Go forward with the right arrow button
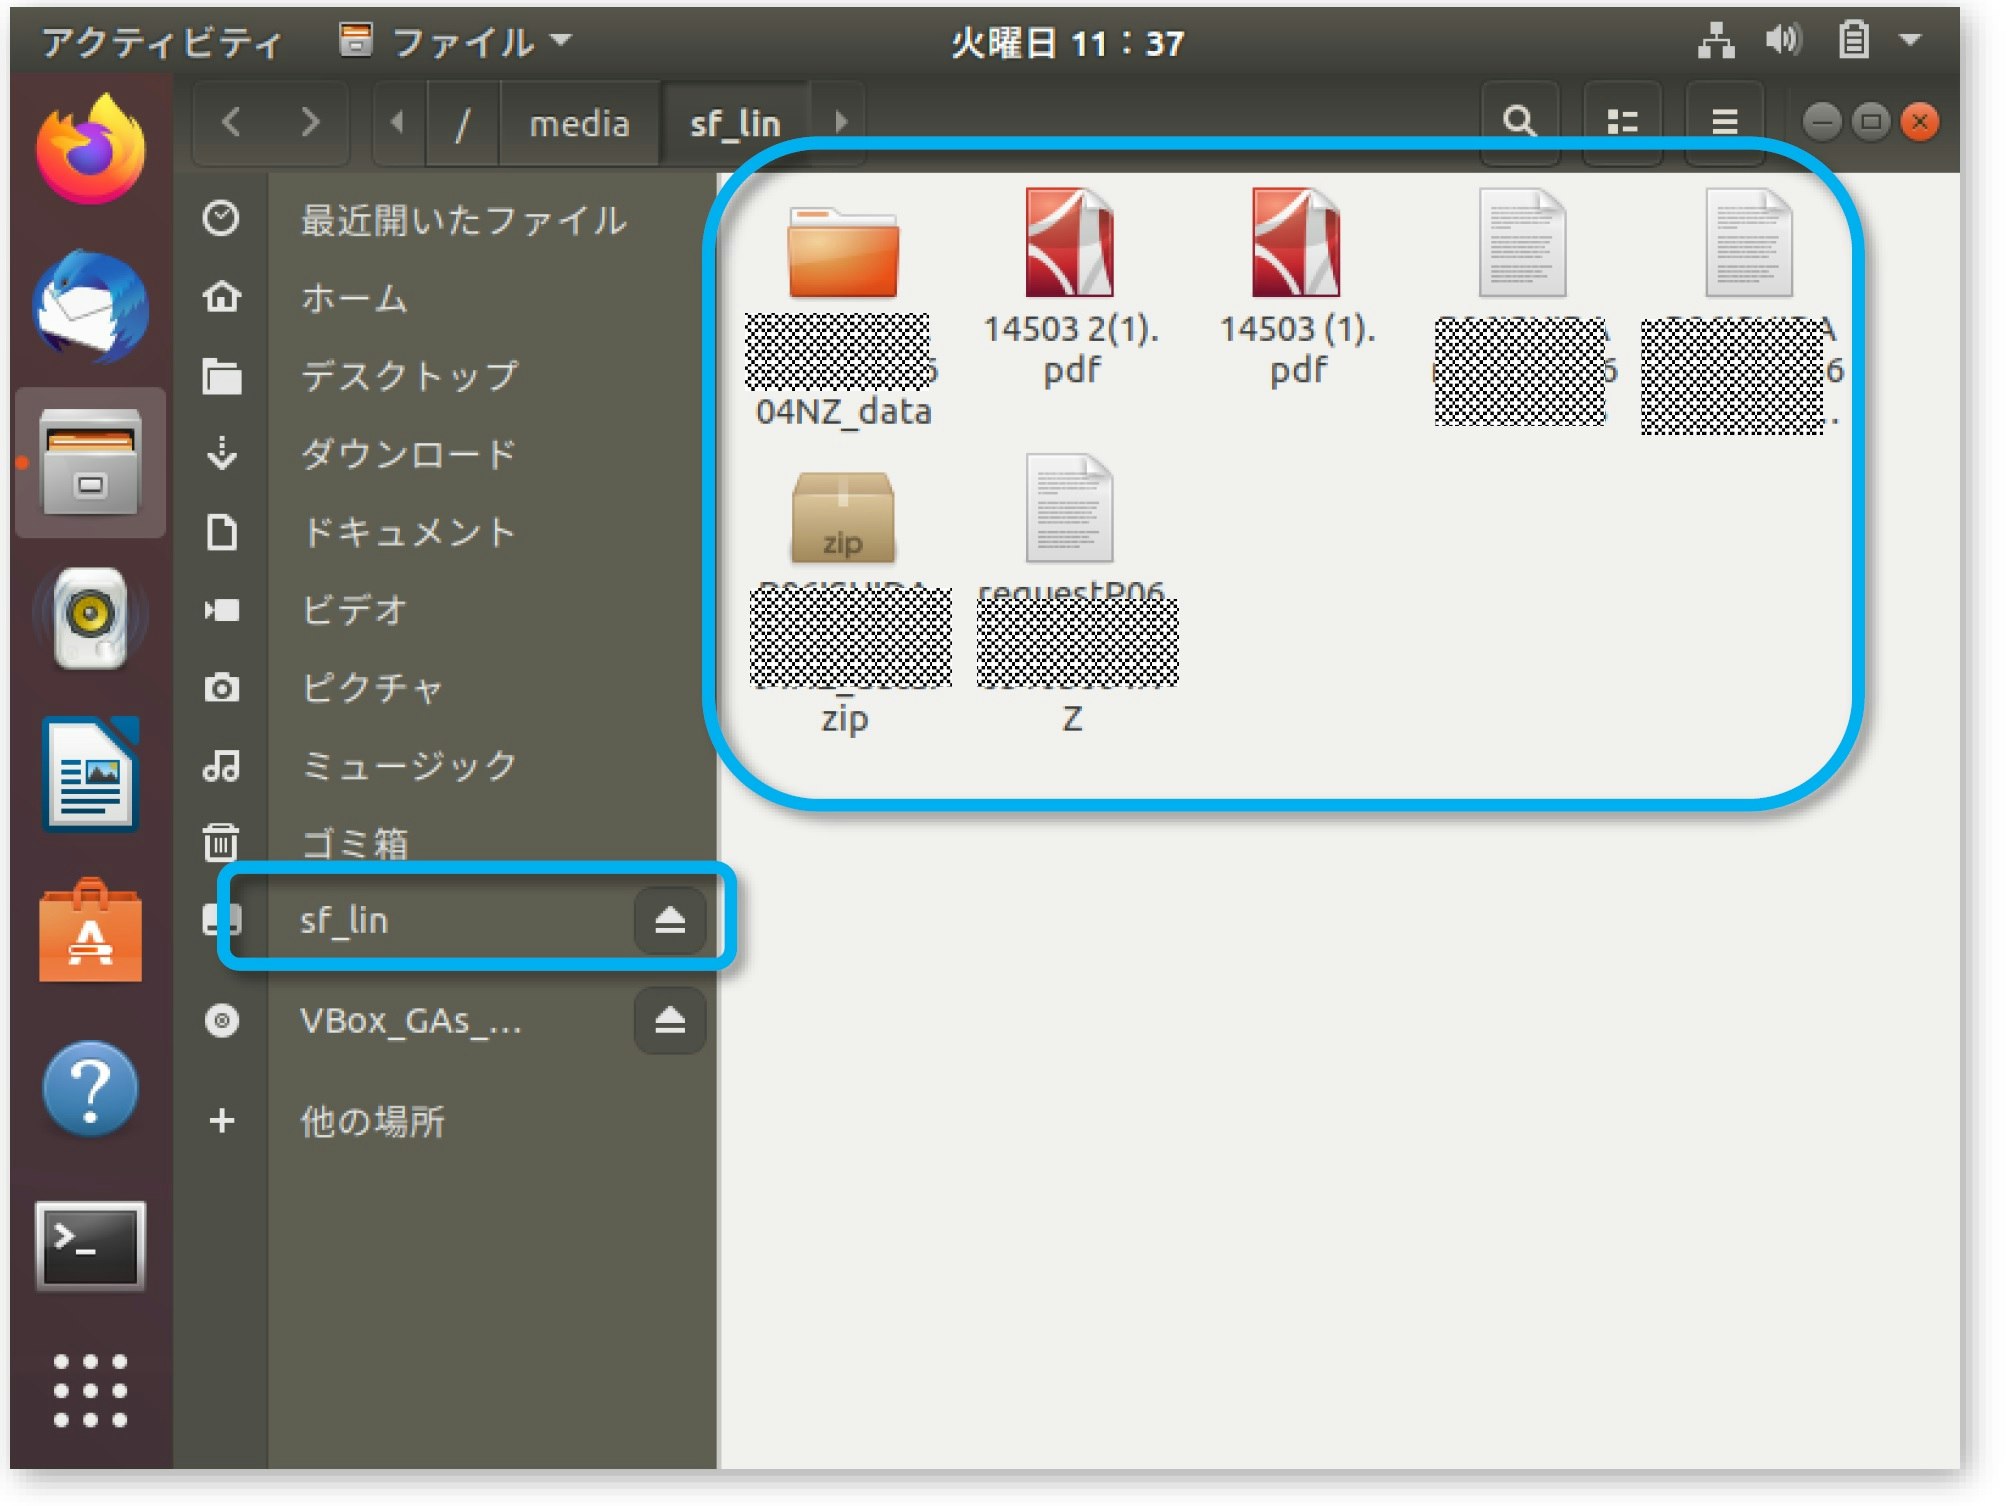The width and height of the screenshot is (2010, 1506). pyautogui.click(x=310, y=122)
